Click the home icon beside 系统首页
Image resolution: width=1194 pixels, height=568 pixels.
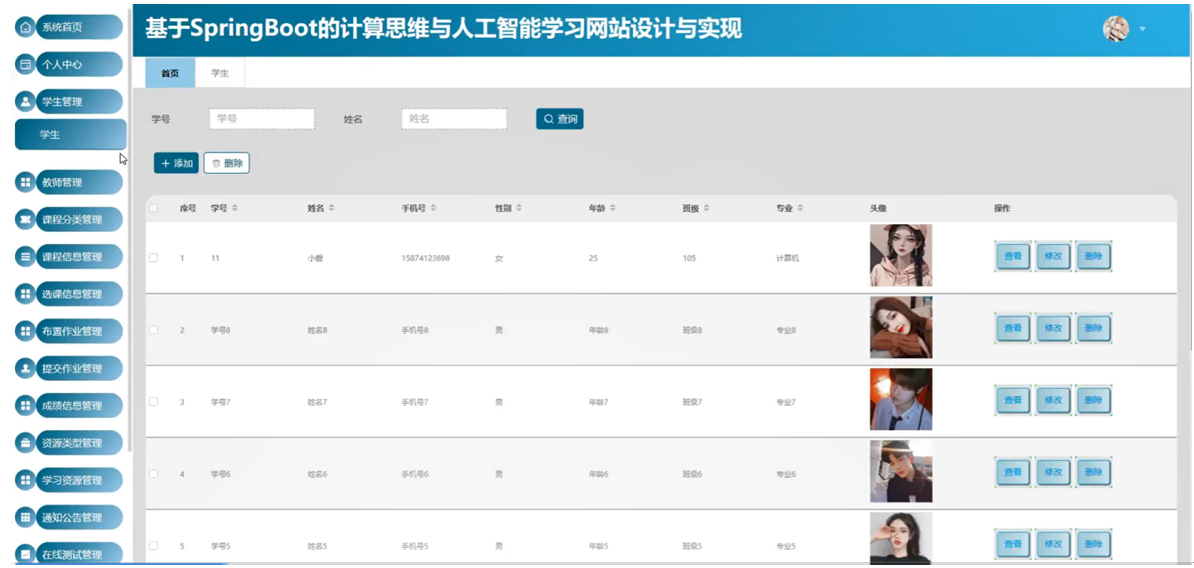click(25, 27)
